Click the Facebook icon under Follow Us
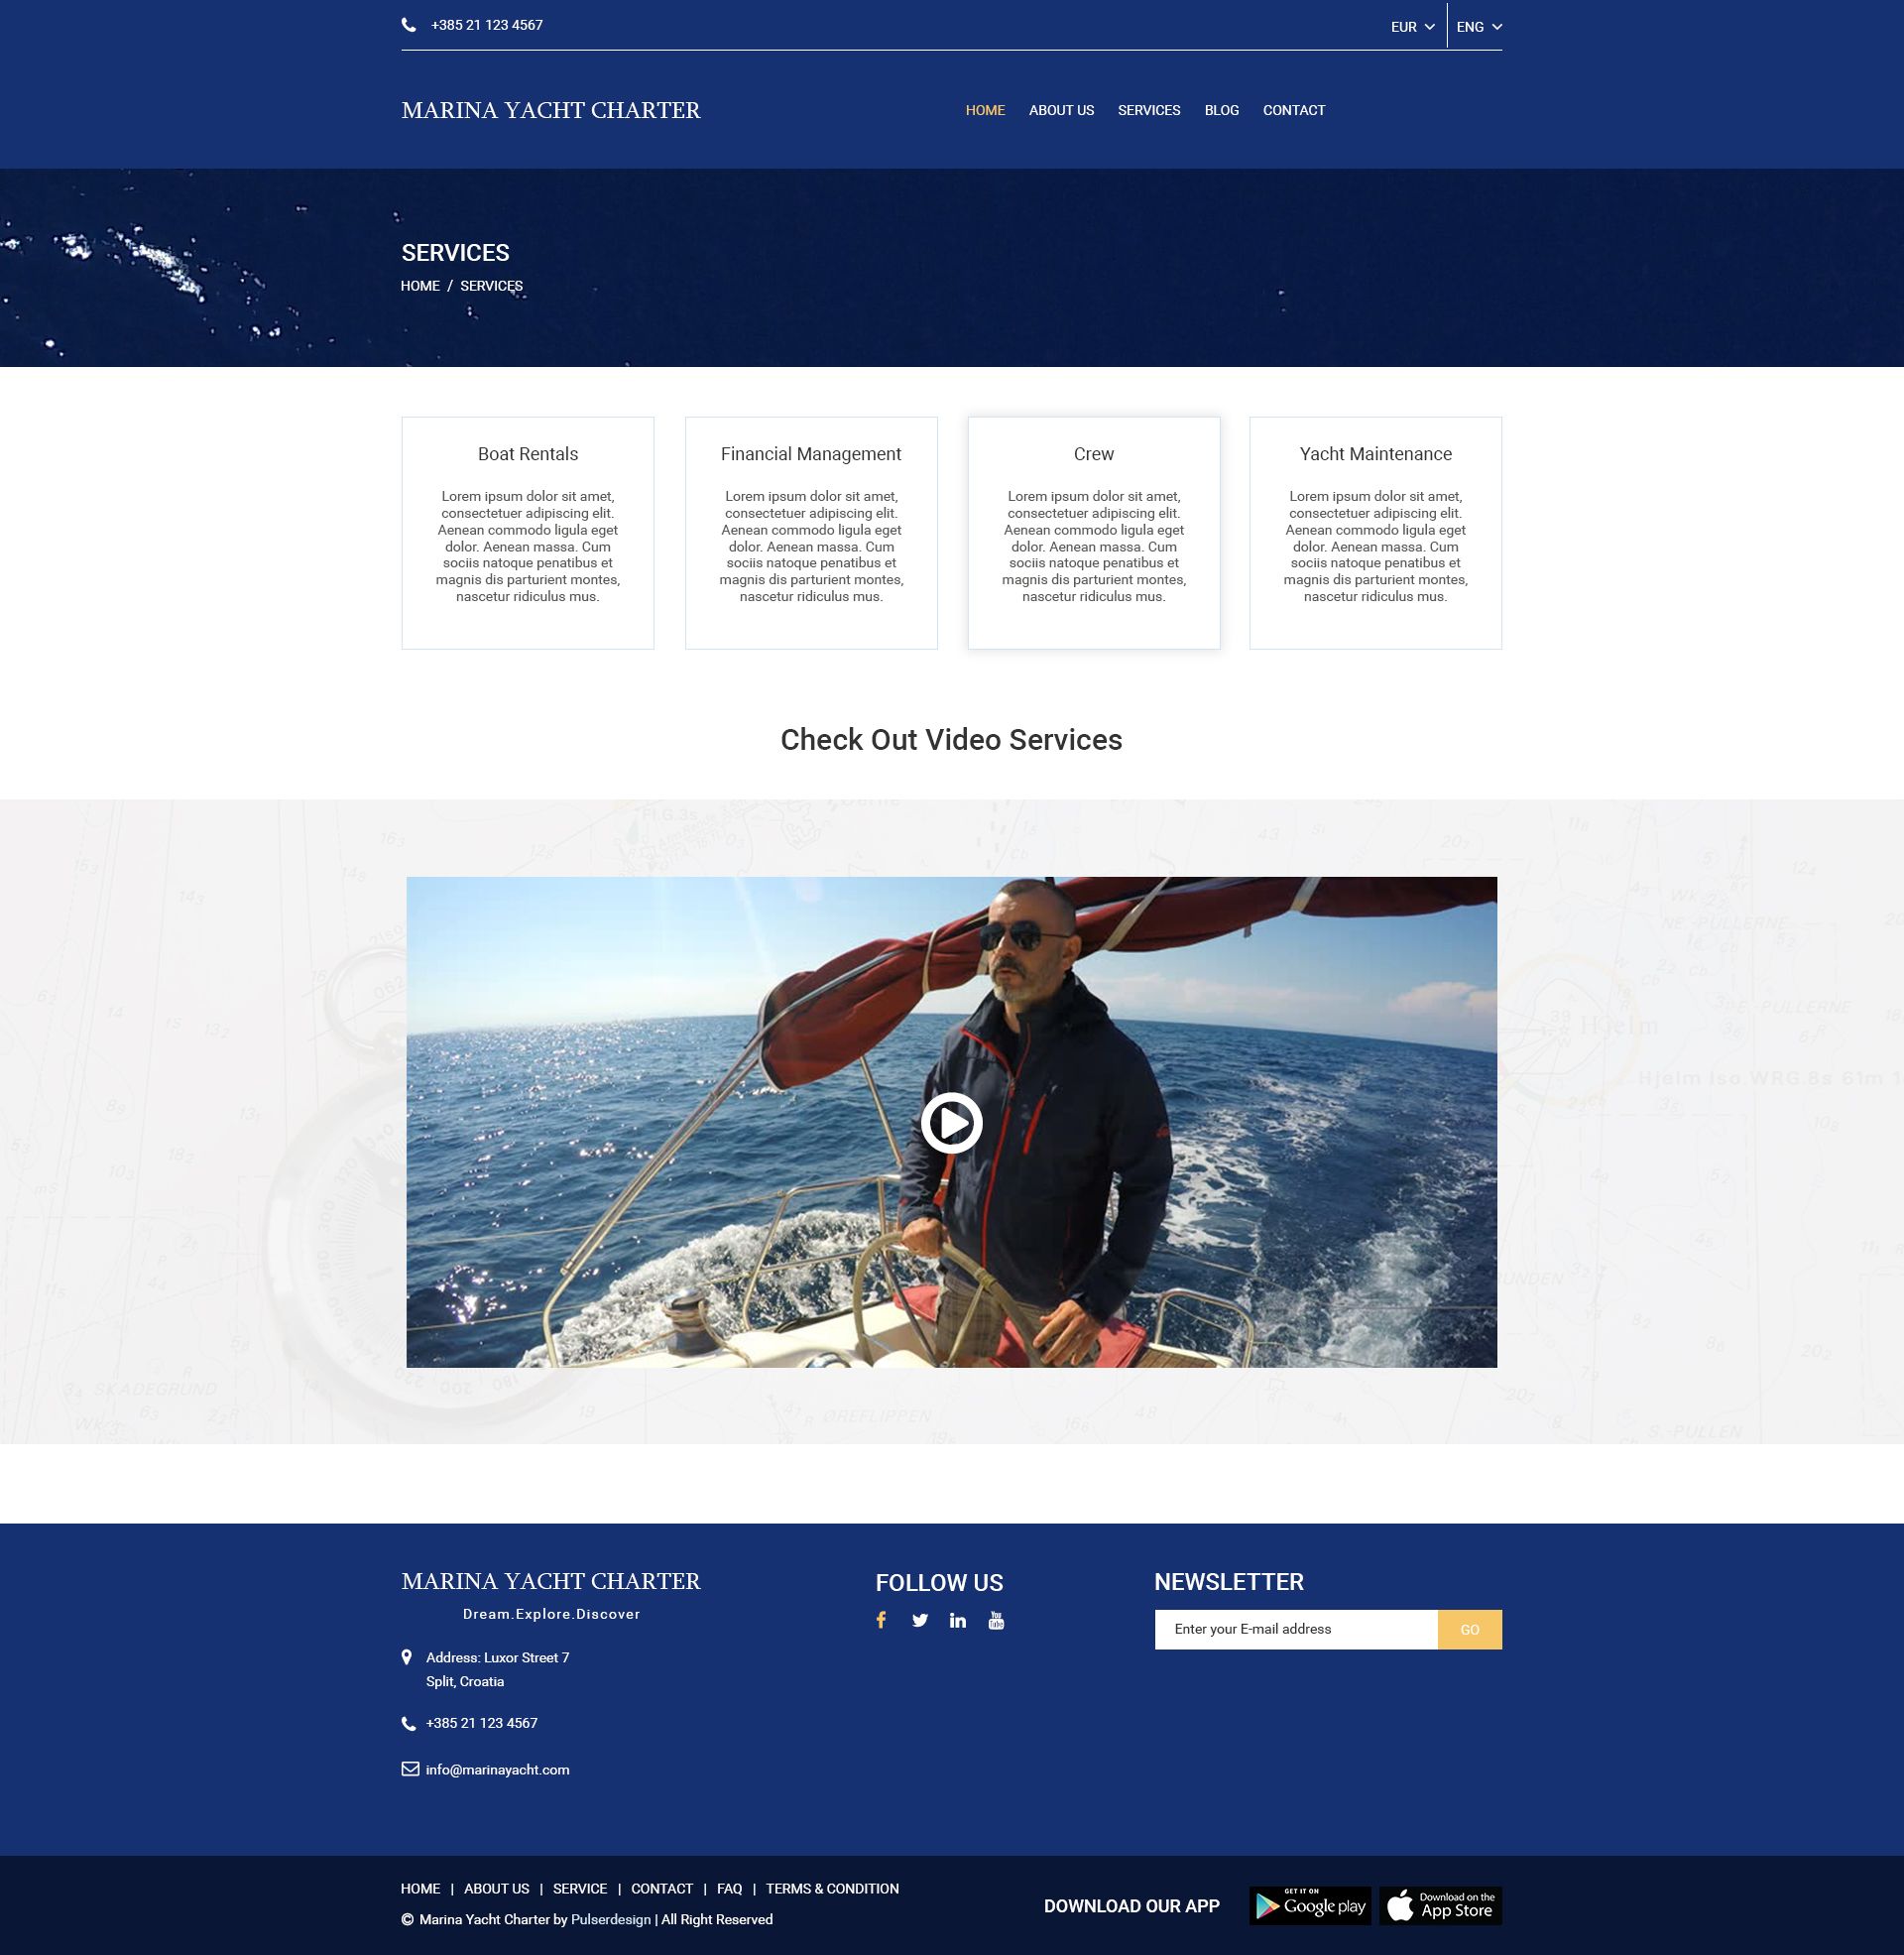1904x1955 pixels. pyautogui.click(x=881, y=1620)
